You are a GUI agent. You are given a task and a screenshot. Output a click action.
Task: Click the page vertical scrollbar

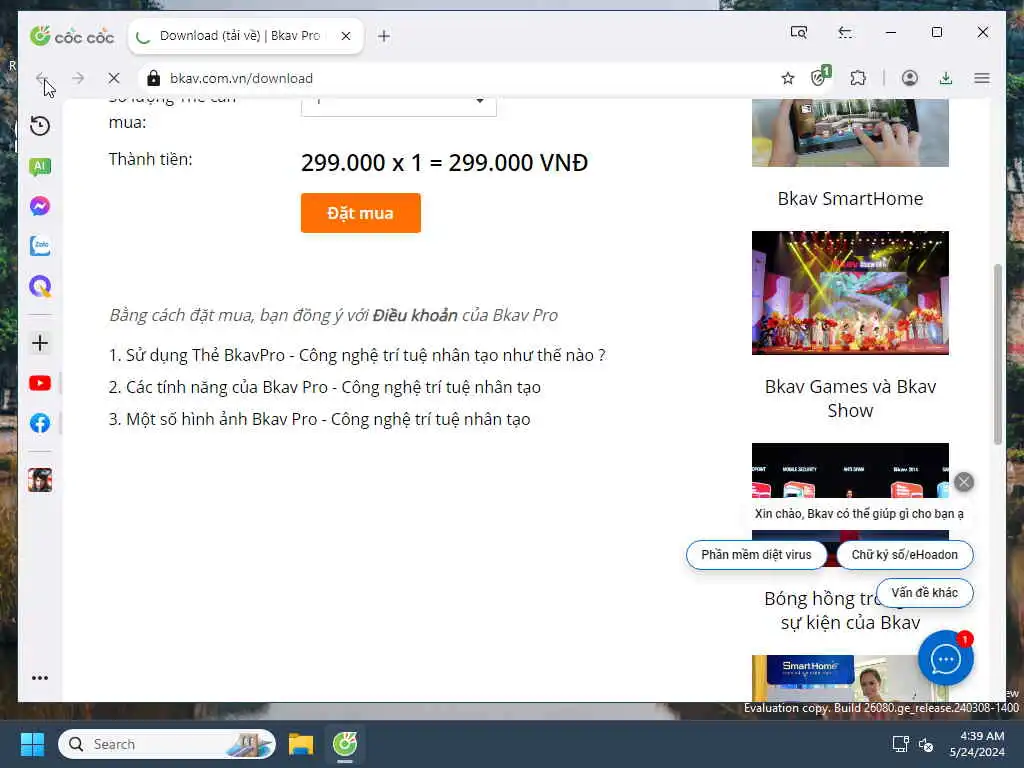997,353
